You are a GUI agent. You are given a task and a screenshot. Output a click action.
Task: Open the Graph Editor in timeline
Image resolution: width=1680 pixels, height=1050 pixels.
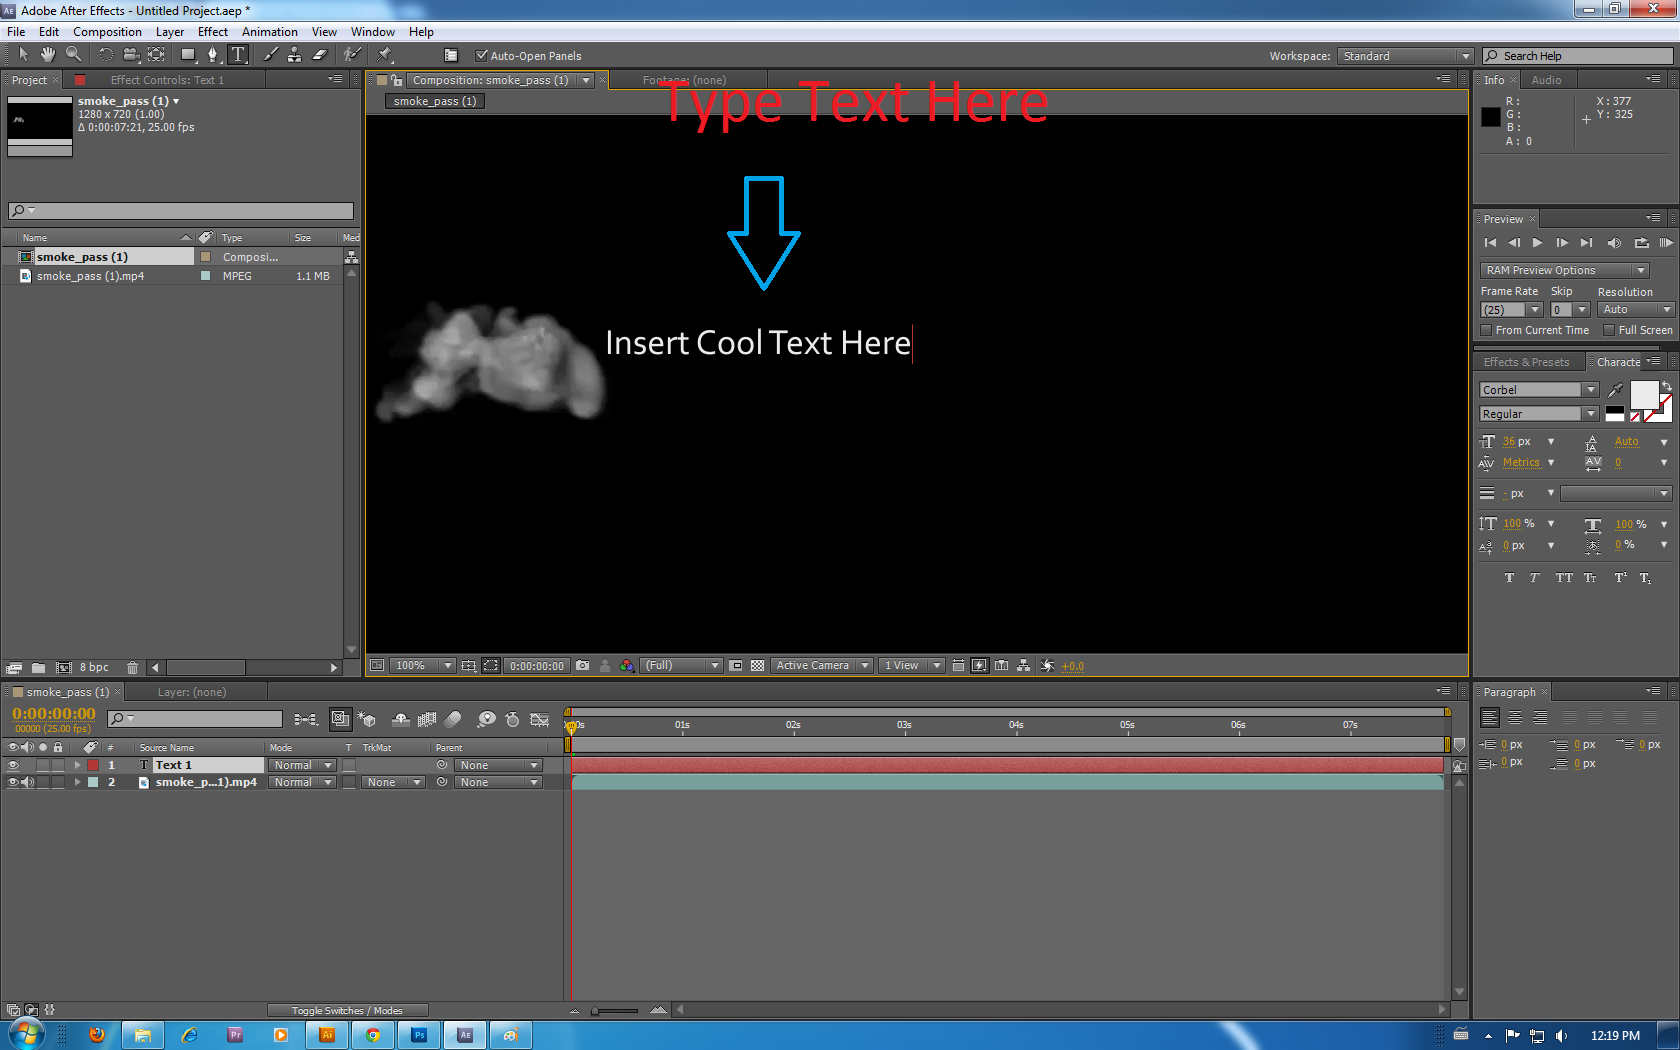pos(540,719)
